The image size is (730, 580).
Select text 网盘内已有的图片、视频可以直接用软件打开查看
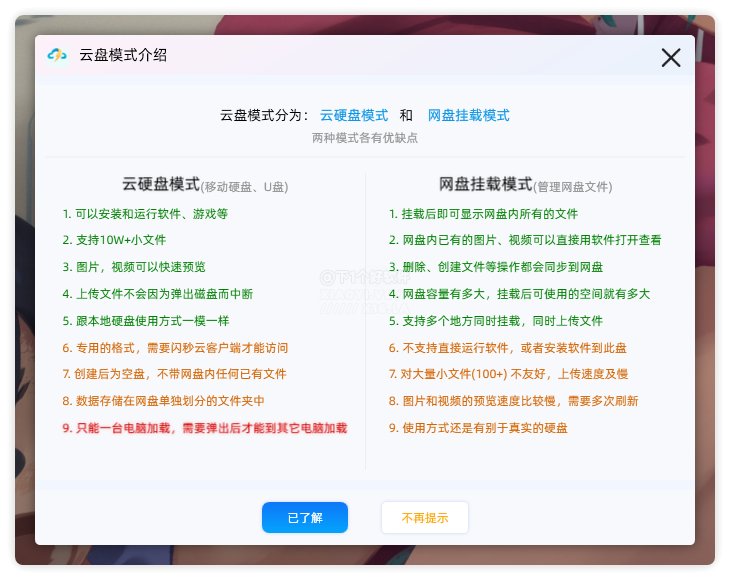click(532, 240)
